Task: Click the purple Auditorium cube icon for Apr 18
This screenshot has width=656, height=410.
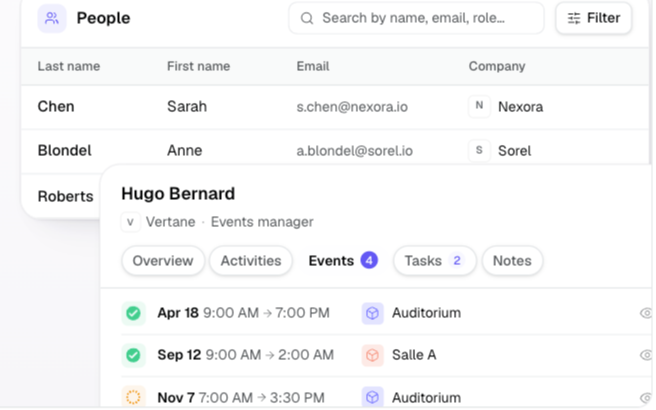Action: [372, 313]
